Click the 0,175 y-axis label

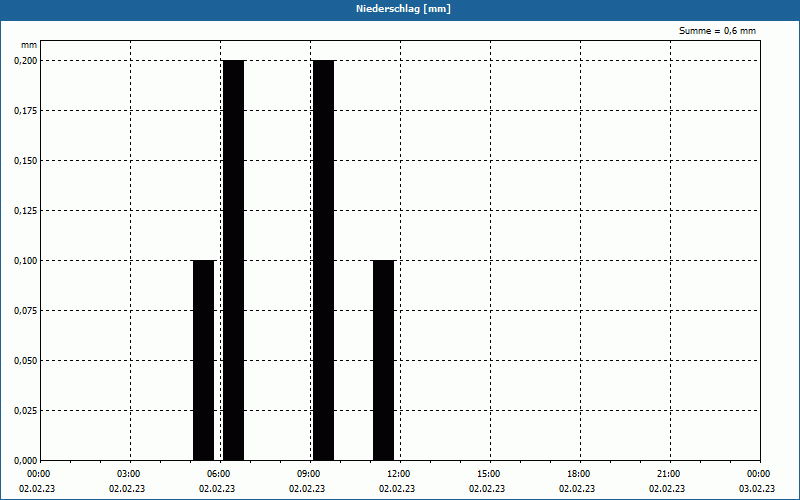point(26,111)
